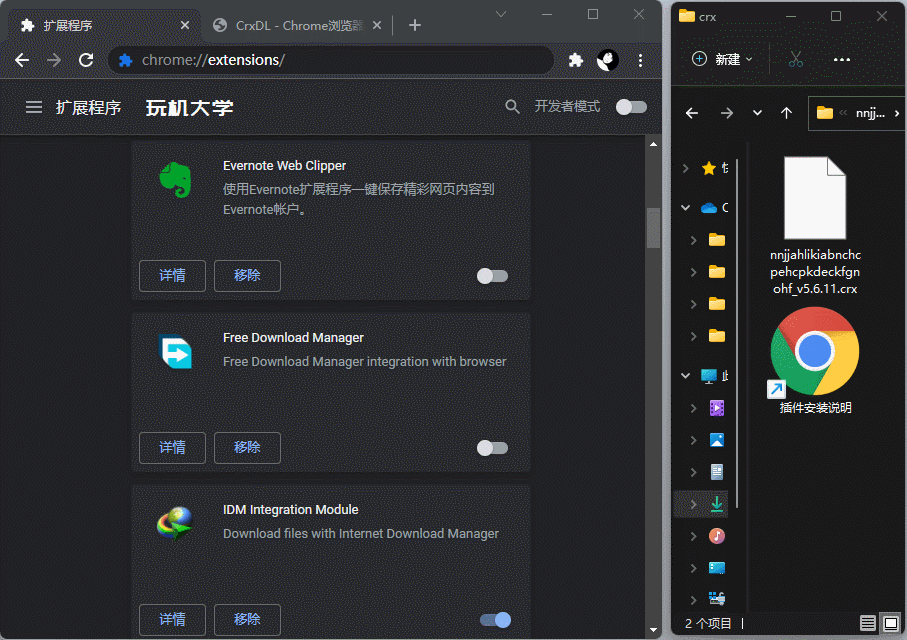Click the Chrome profile avatar icon
The image size is (907, 640).
[x=608, y=60]
